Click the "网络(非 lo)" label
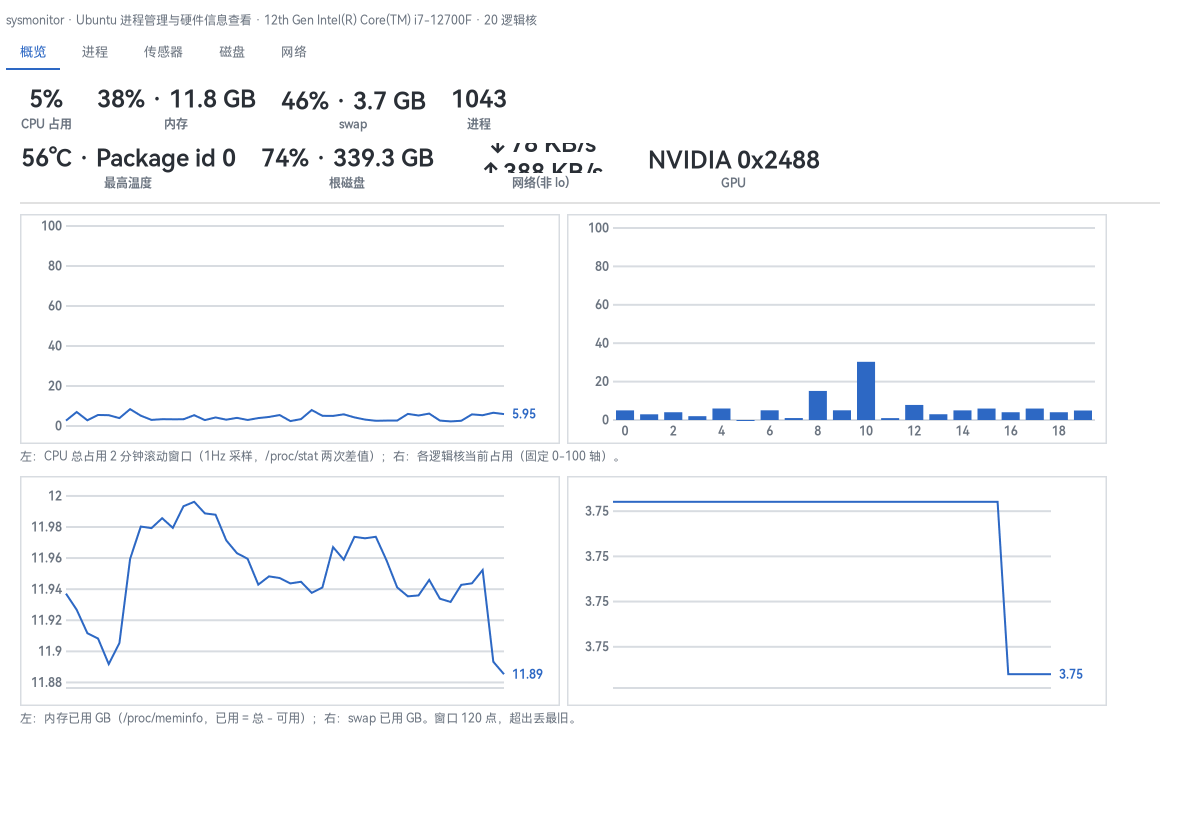 click(540, 183)
